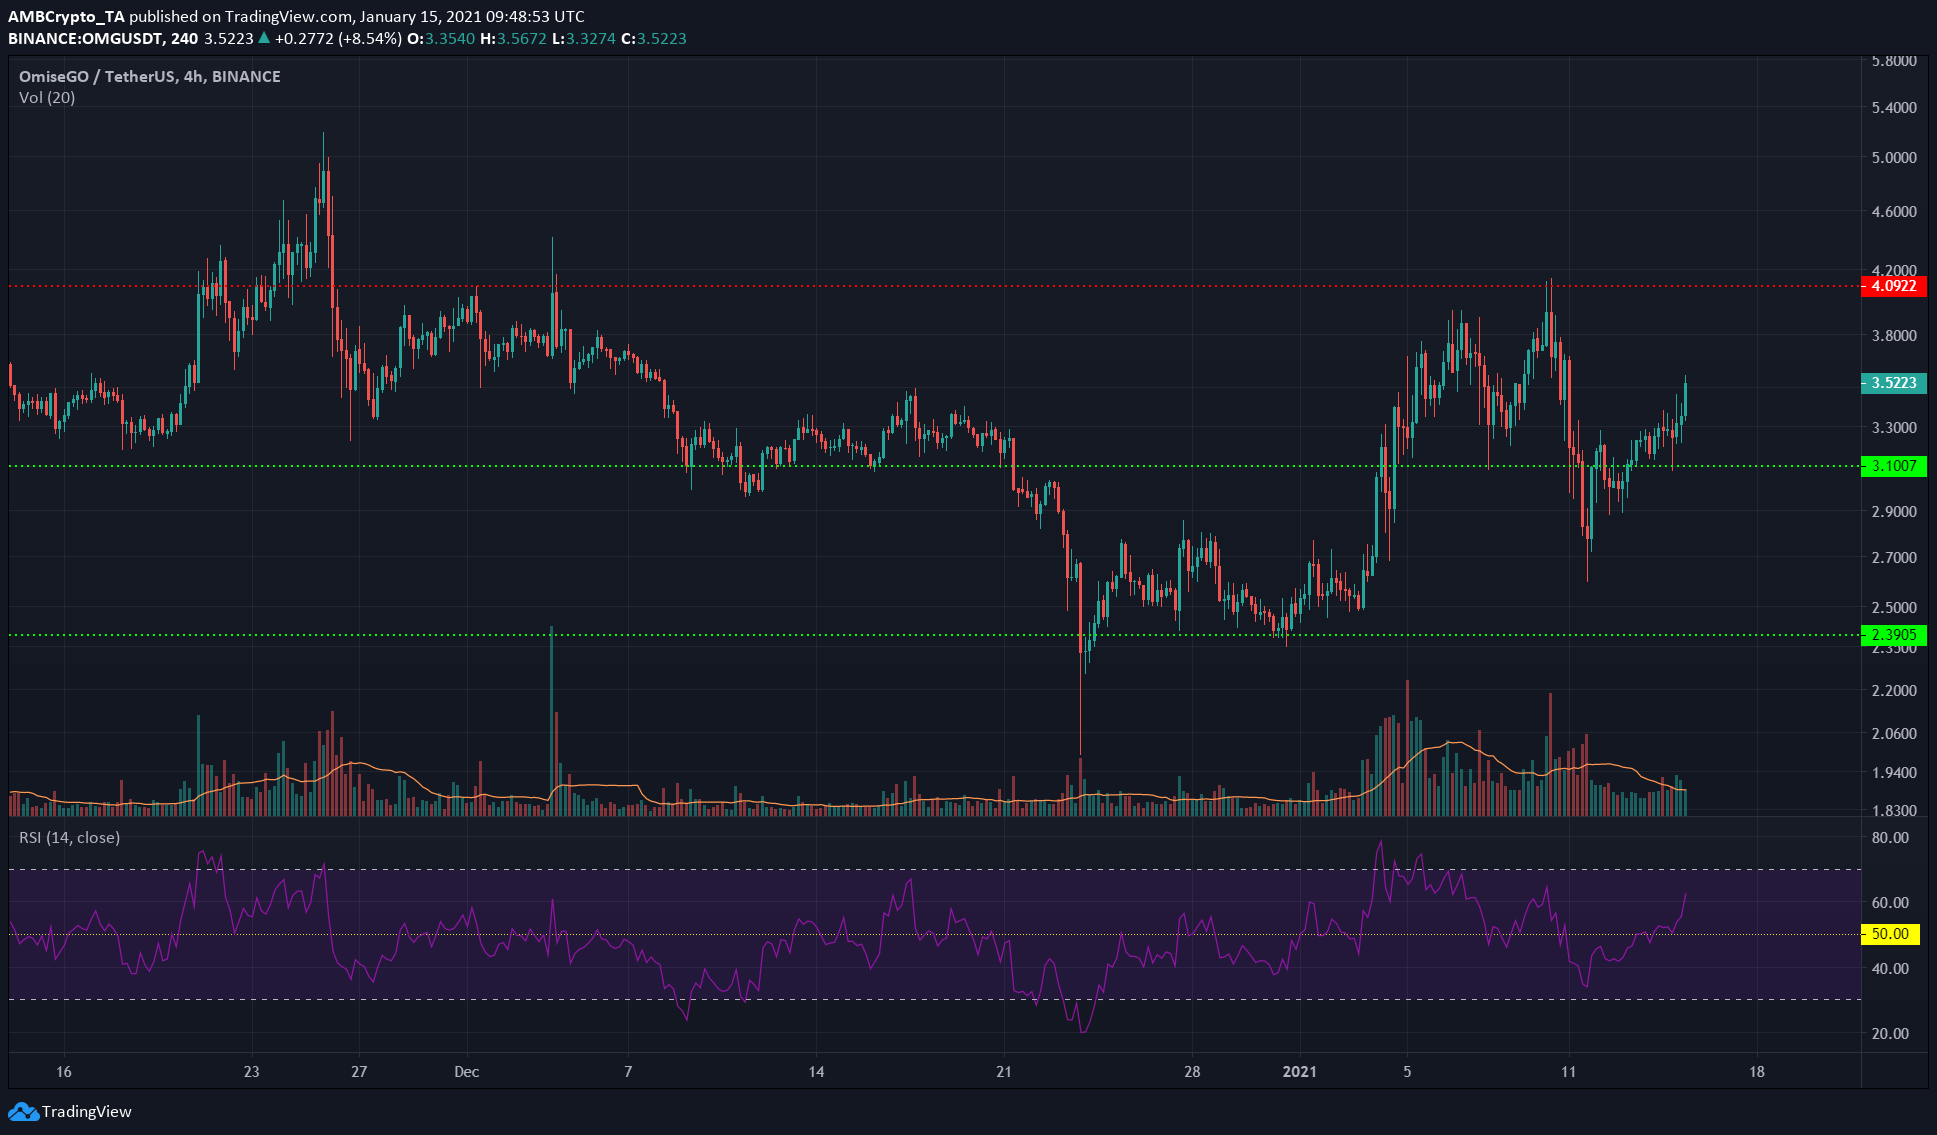Click the TradingView cloud logo icon
This screenshot has width=1937, height=1135.
click(23, 1112)
